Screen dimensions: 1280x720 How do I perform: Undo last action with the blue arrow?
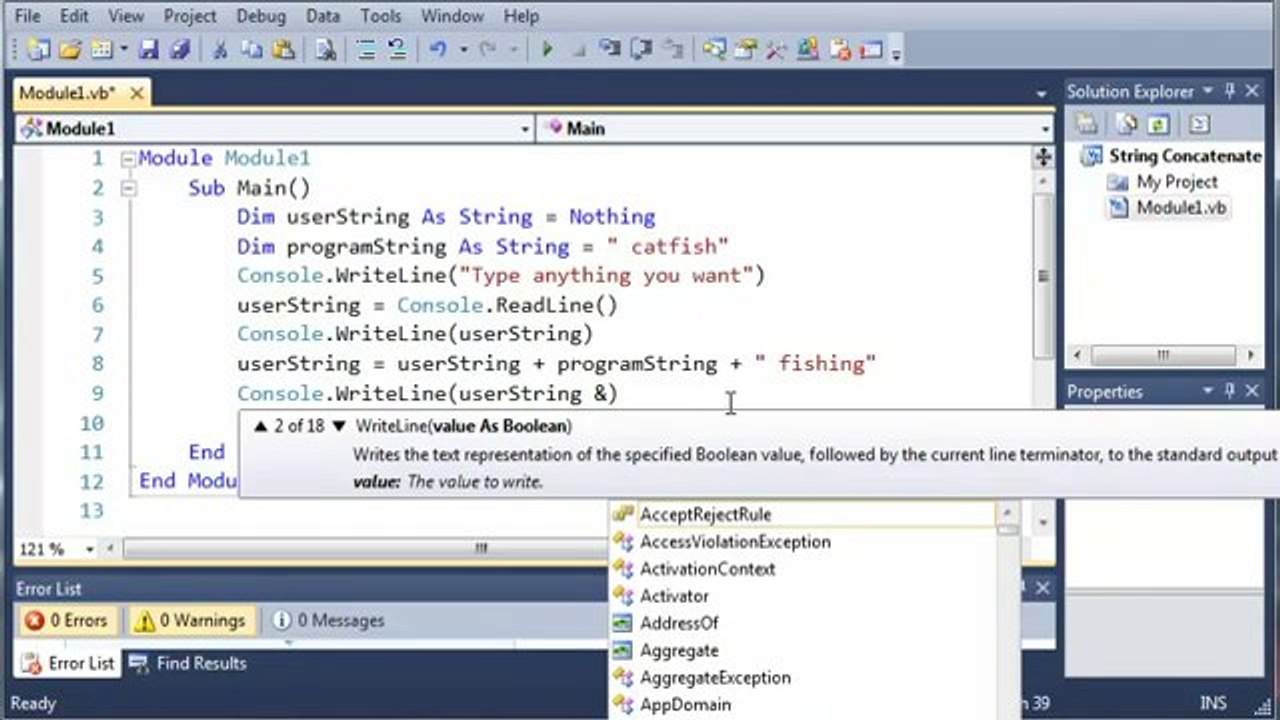438,49
